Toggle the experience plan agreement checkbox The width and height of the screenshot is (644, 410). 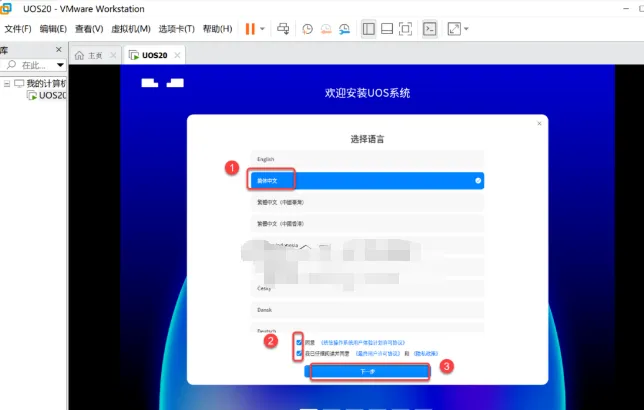point(299,342)
